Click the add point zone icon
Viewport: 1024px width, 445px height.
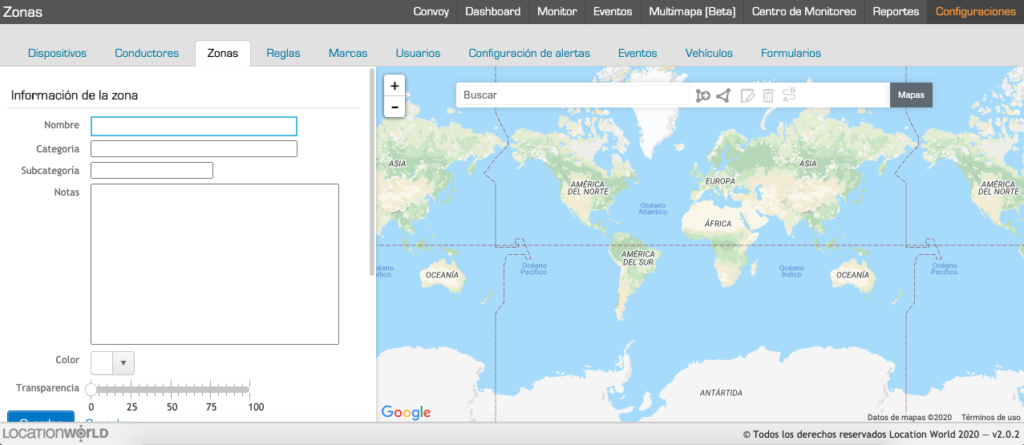tap(702, 95)
